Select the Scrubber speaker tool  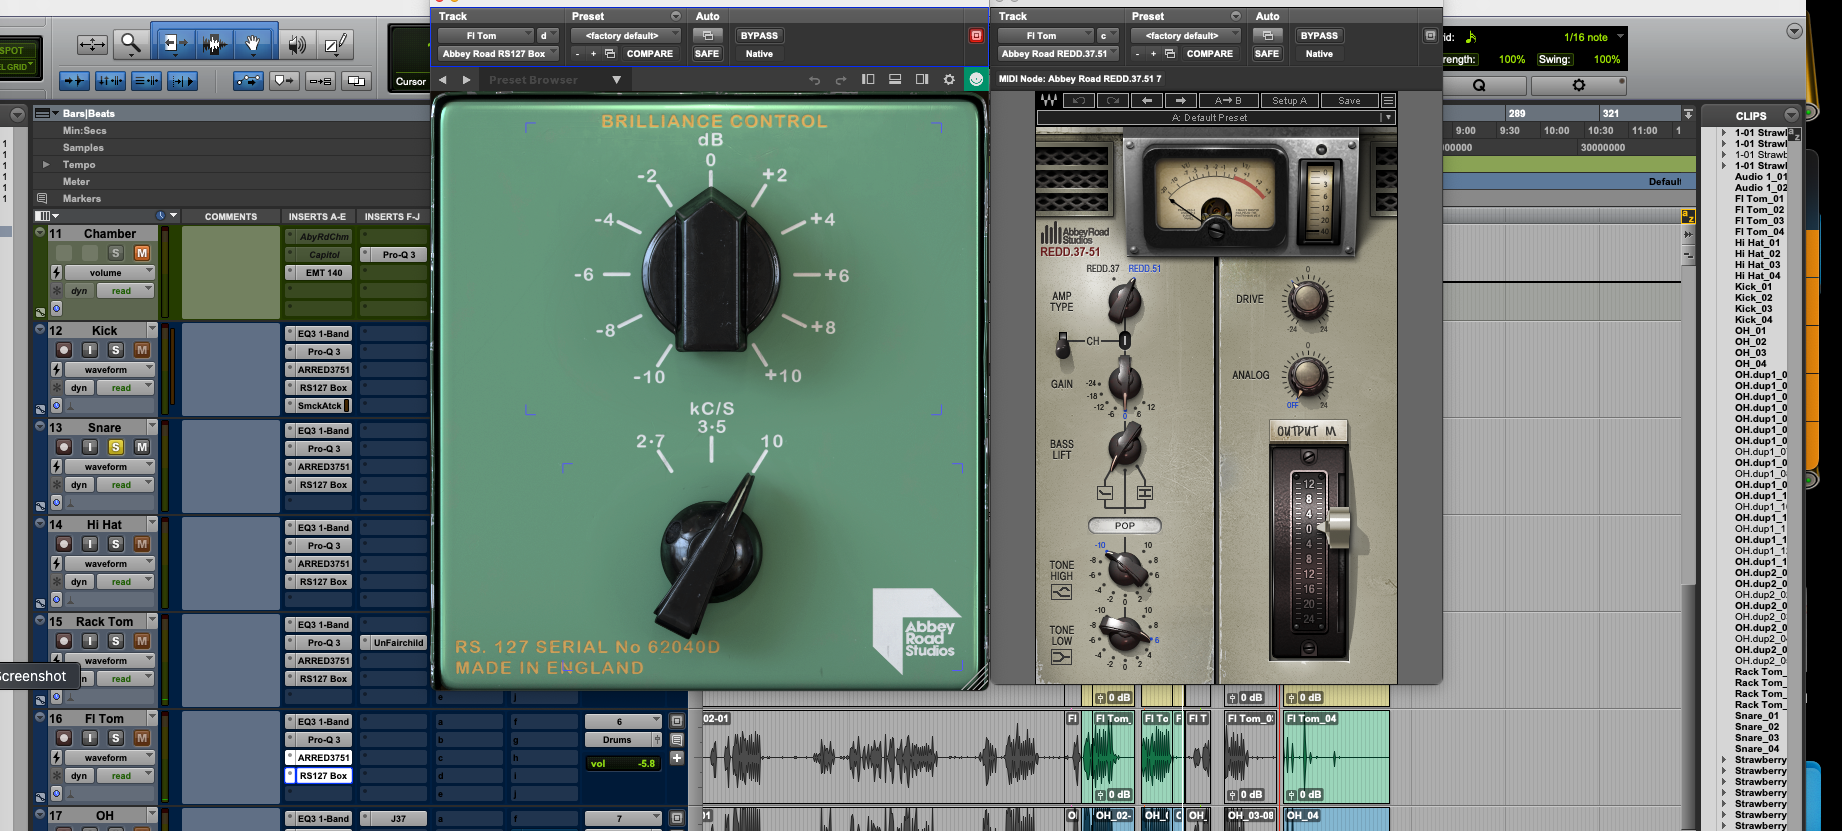[297, 44]
